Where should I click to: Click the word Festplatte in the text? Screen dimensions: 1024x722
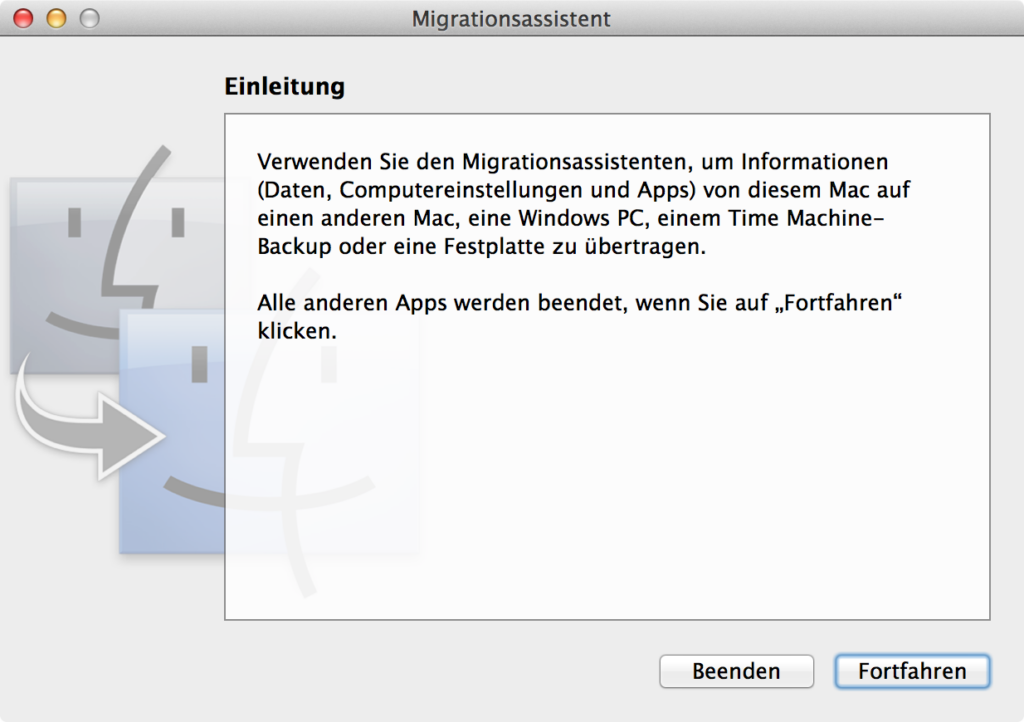(x=487, y=247)
